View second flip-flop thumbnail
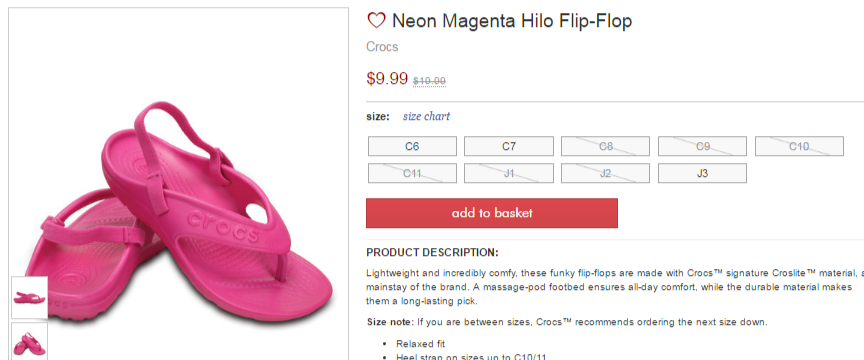This screenshot has height=360, width=864. [x=29, y=341]
